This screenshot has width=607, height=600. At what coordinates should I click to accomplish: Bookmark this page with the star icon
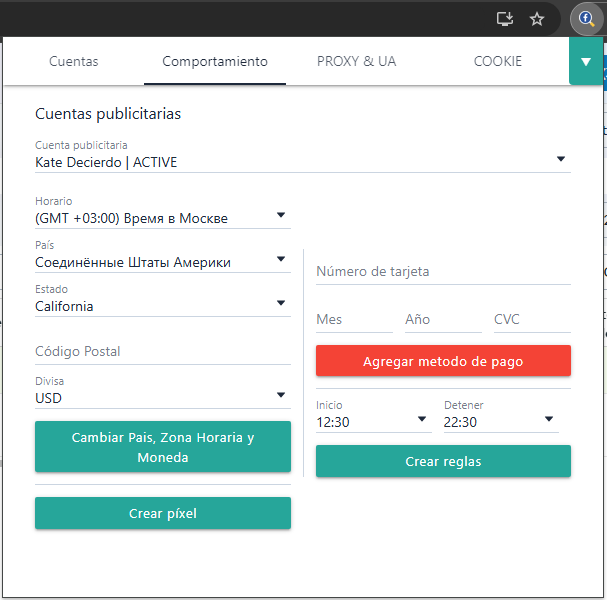coord(537,19)
